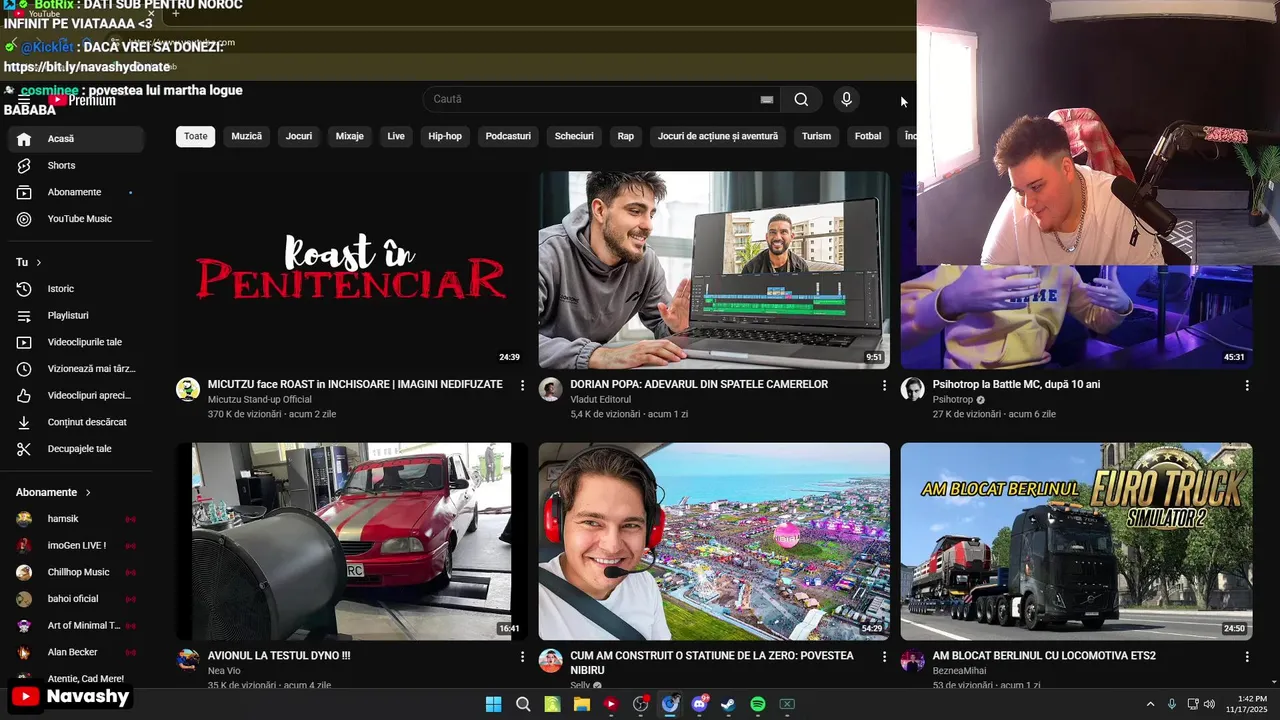The width and height of the screenshot is (1280, 720).
Task: Open imoGen LIVE ! subscription channel
Action: pos(76,546)
